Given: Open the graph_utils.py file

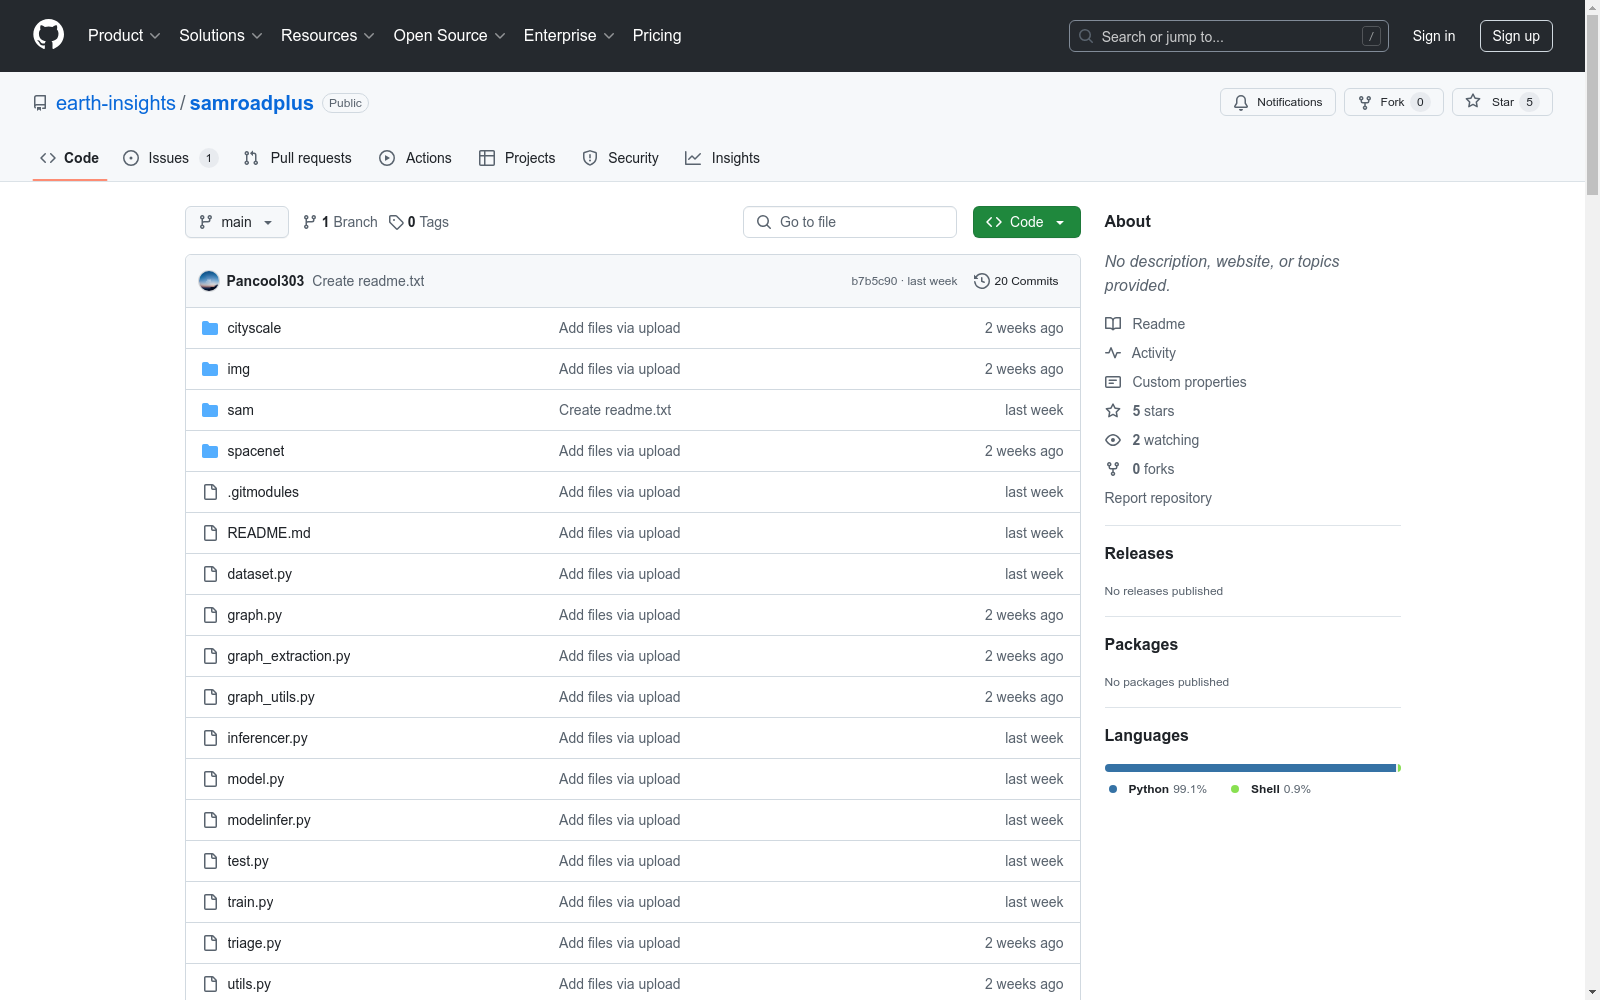Looking at the screenshot, I should pos(271,697).
